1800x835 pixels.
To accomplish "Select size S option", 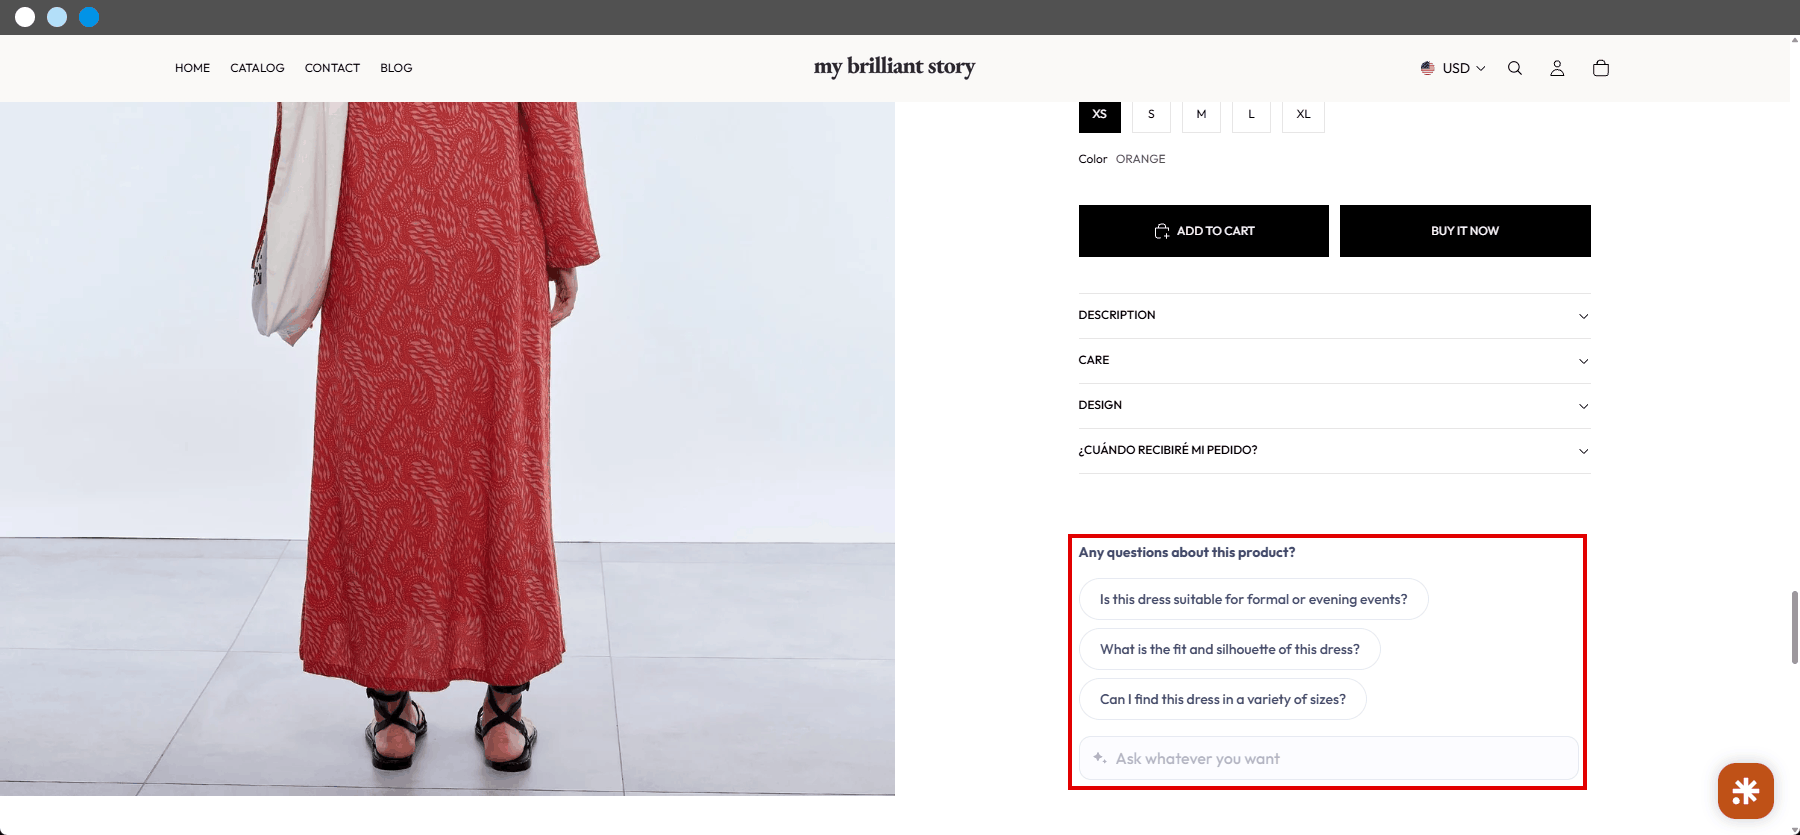I will (x=1151, y=115).
